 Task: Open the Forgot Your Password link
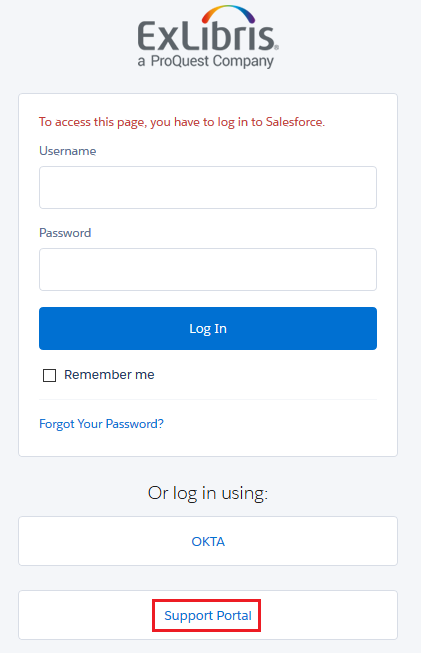pos(101,424)
